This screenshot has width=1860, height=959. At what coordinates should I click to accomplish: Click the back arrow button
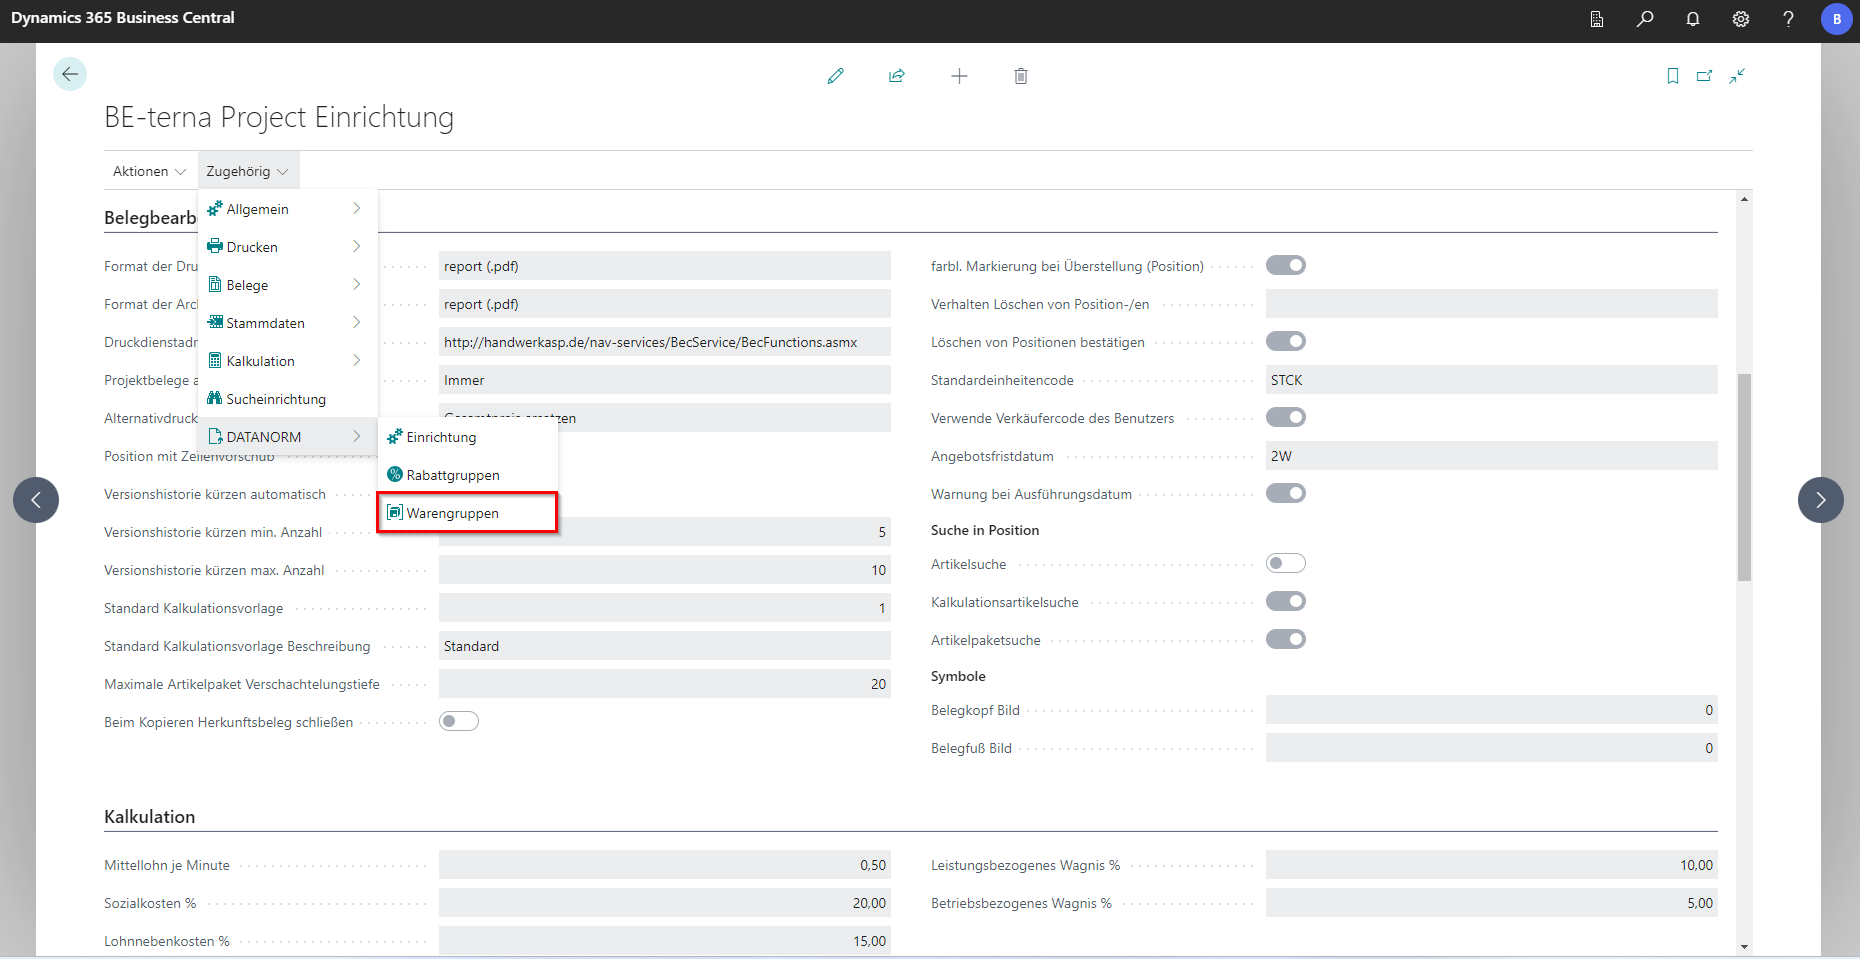[70, 74]
